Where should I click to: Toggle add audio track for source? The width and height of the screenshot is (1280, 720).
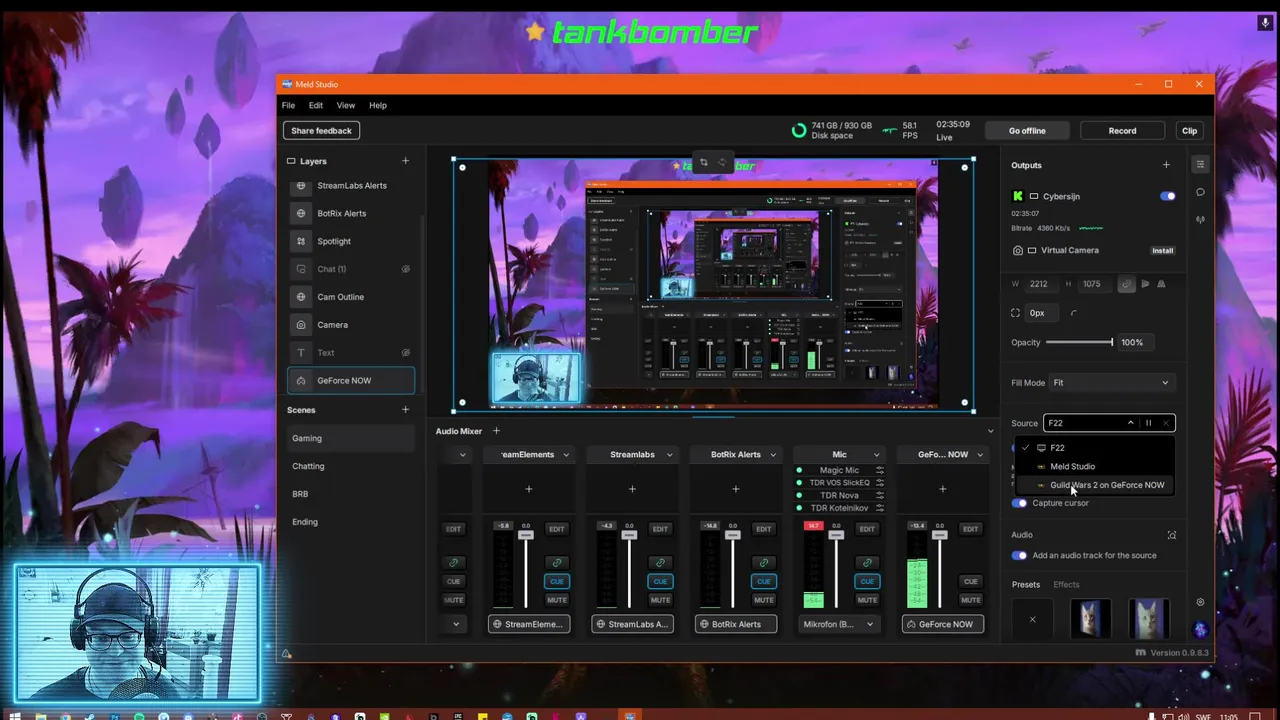[1019, 555]
